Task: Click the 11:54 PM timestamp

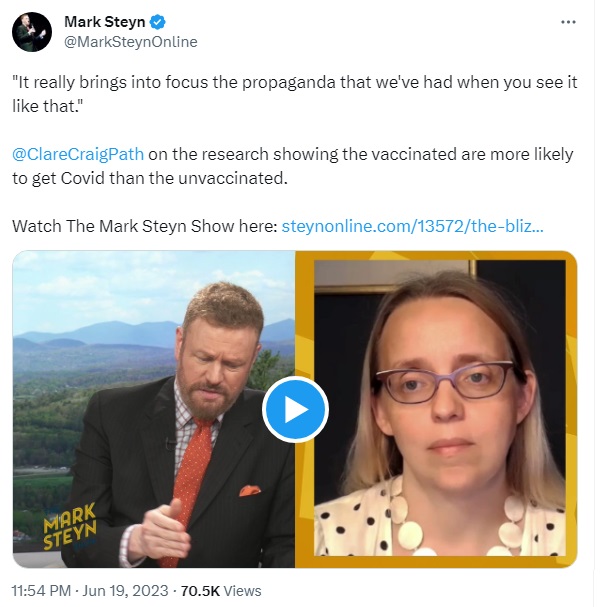Action: 41,591
